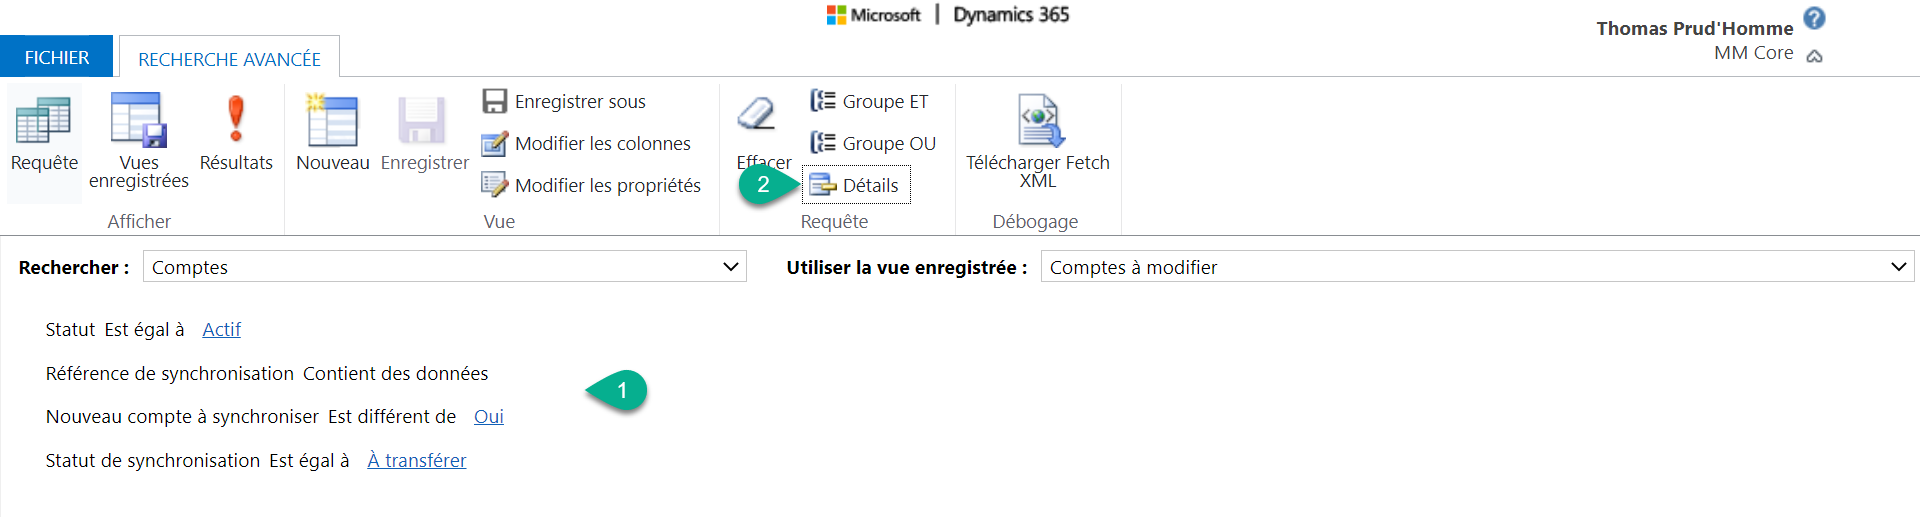The width and height of the screenshot is (1920, 517).
Task: Expand the saved view dropdown
Action: tap(1897, 267)
